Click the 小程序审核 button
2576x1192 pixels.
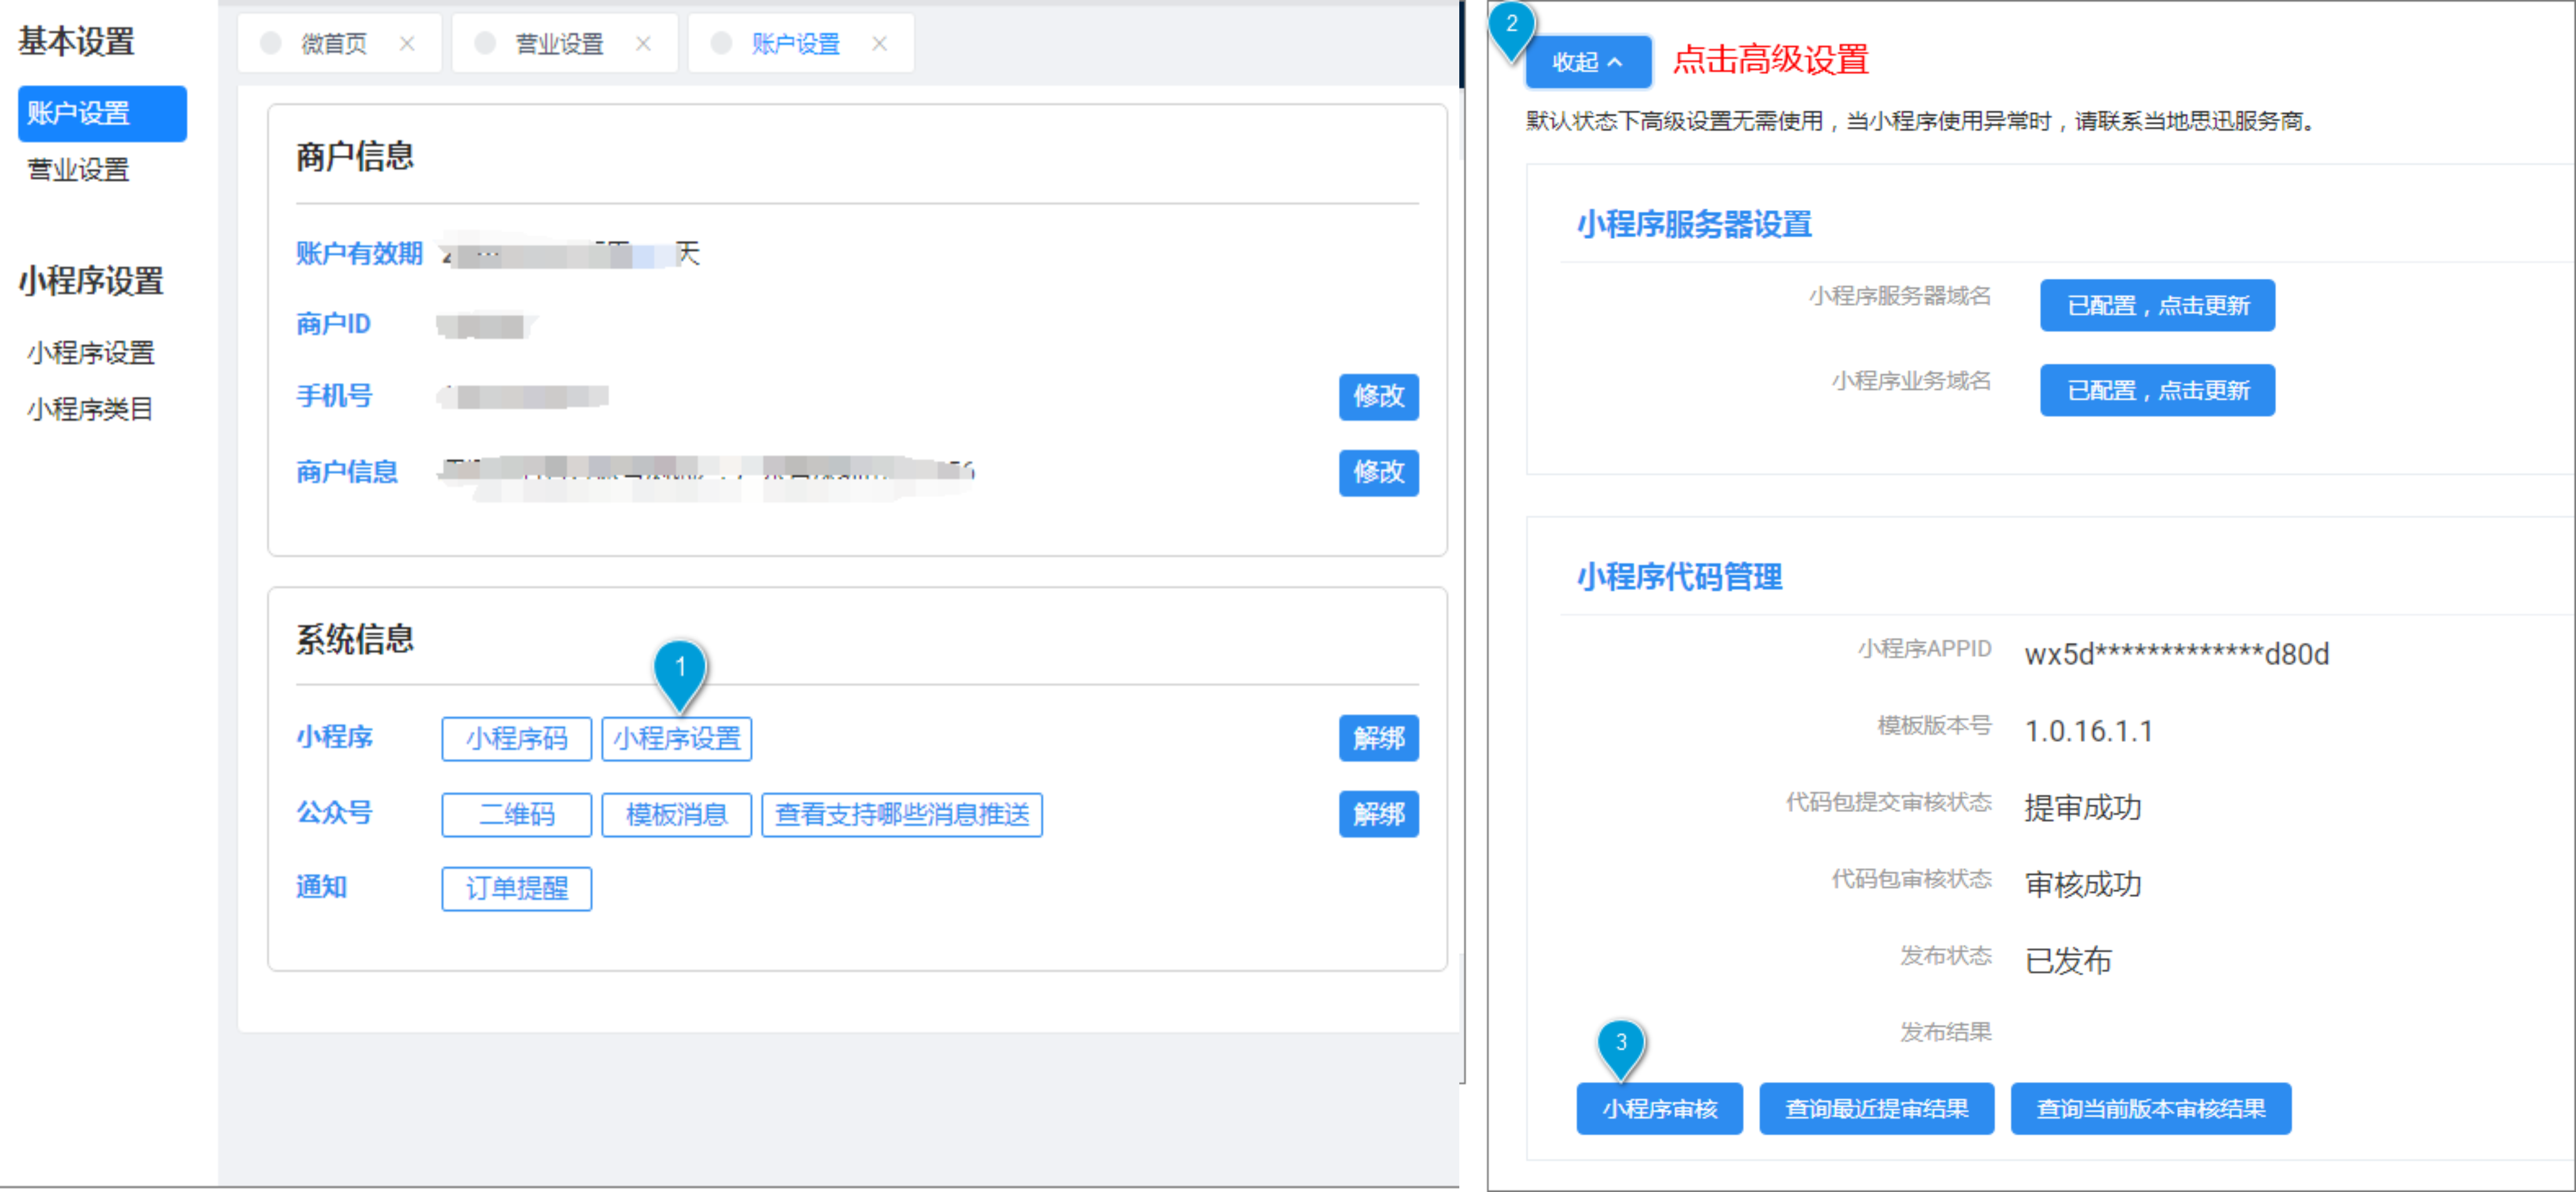click(1659, 1109)
